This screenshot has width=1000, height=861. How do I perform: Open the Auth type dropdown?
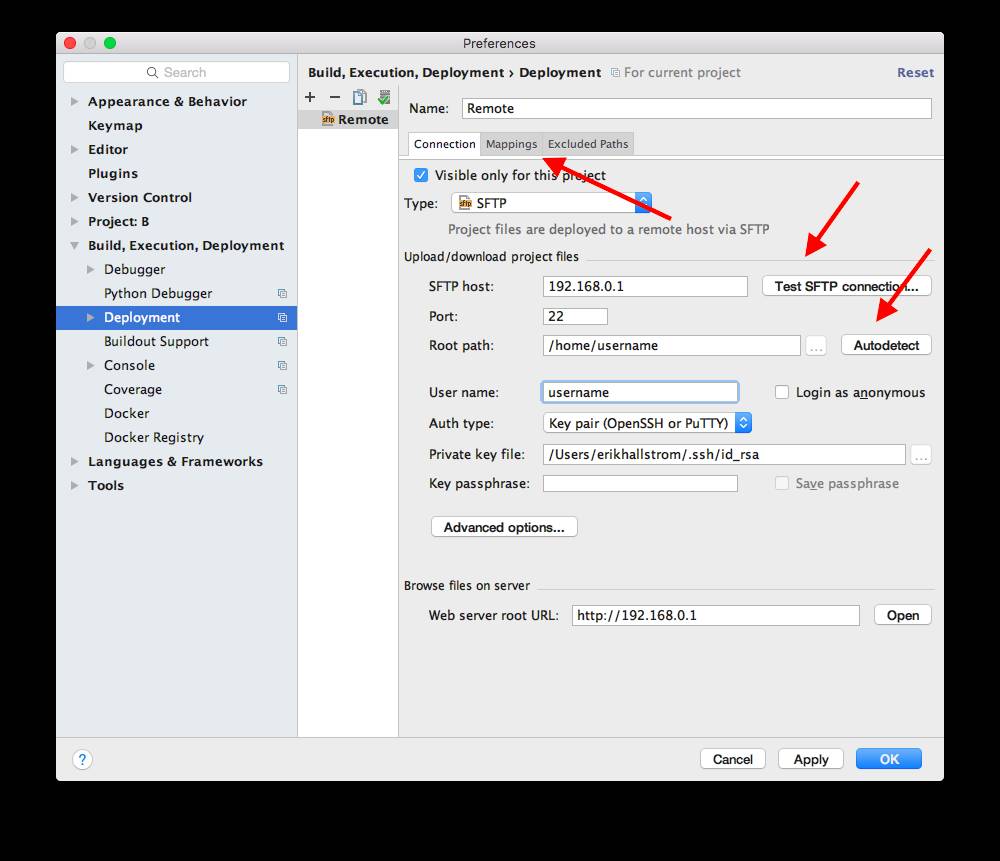pos(647,423)
